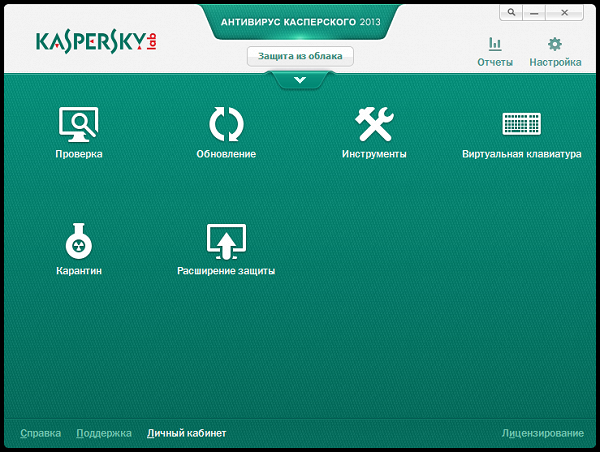Click the Инструменты label text
This screenshot has width=600, height=452.
(374, 154)
